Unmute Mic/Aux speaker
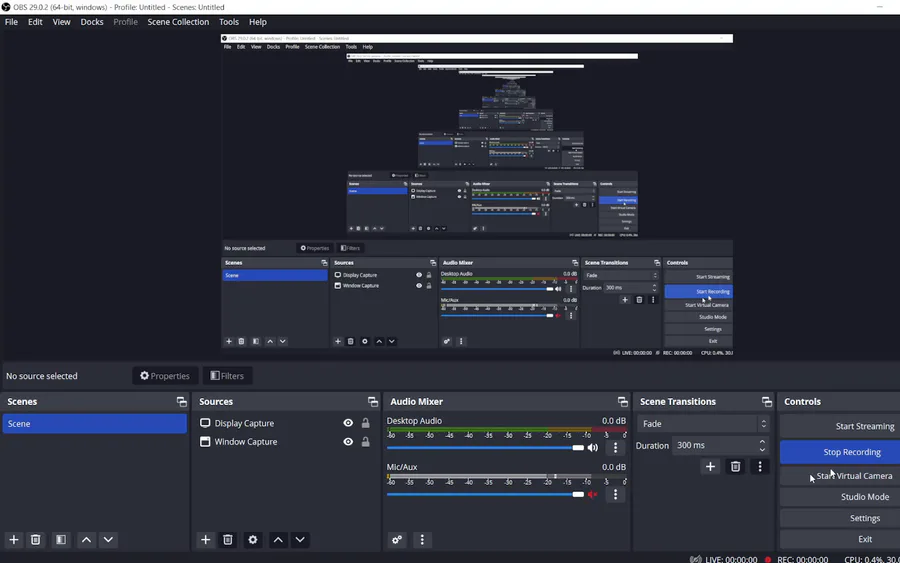900x563 pixels. [x=593, y=494]
